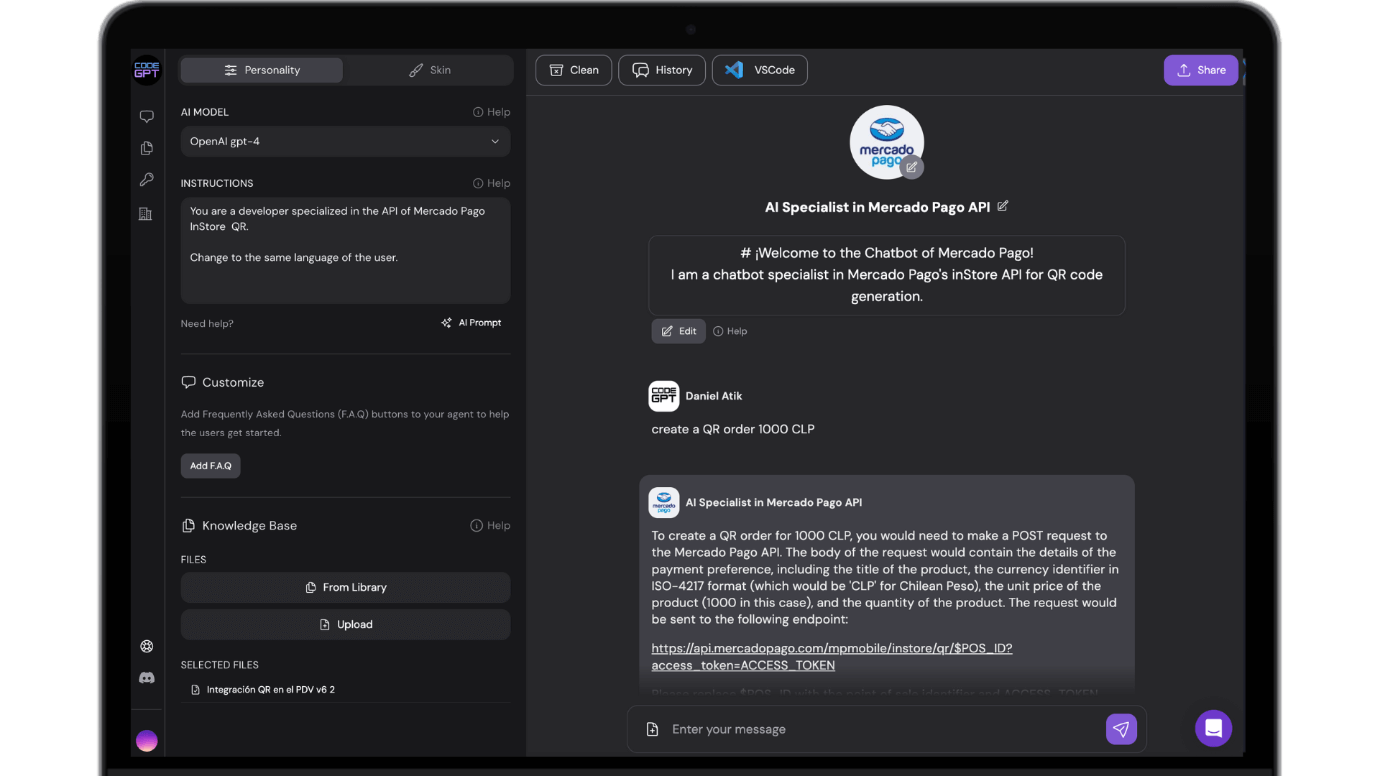Screen dimensions: 1380x776
Task: Open Help next to INSTRUCTIONS
Action: point(491,183)
